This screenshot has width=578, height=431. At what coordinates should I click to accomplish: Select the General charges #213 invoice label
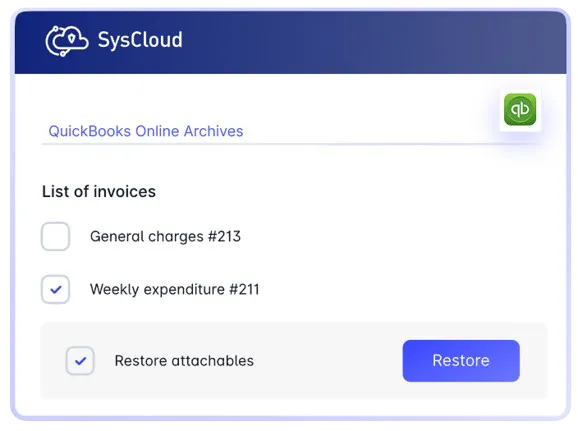[x=166, y=236]
